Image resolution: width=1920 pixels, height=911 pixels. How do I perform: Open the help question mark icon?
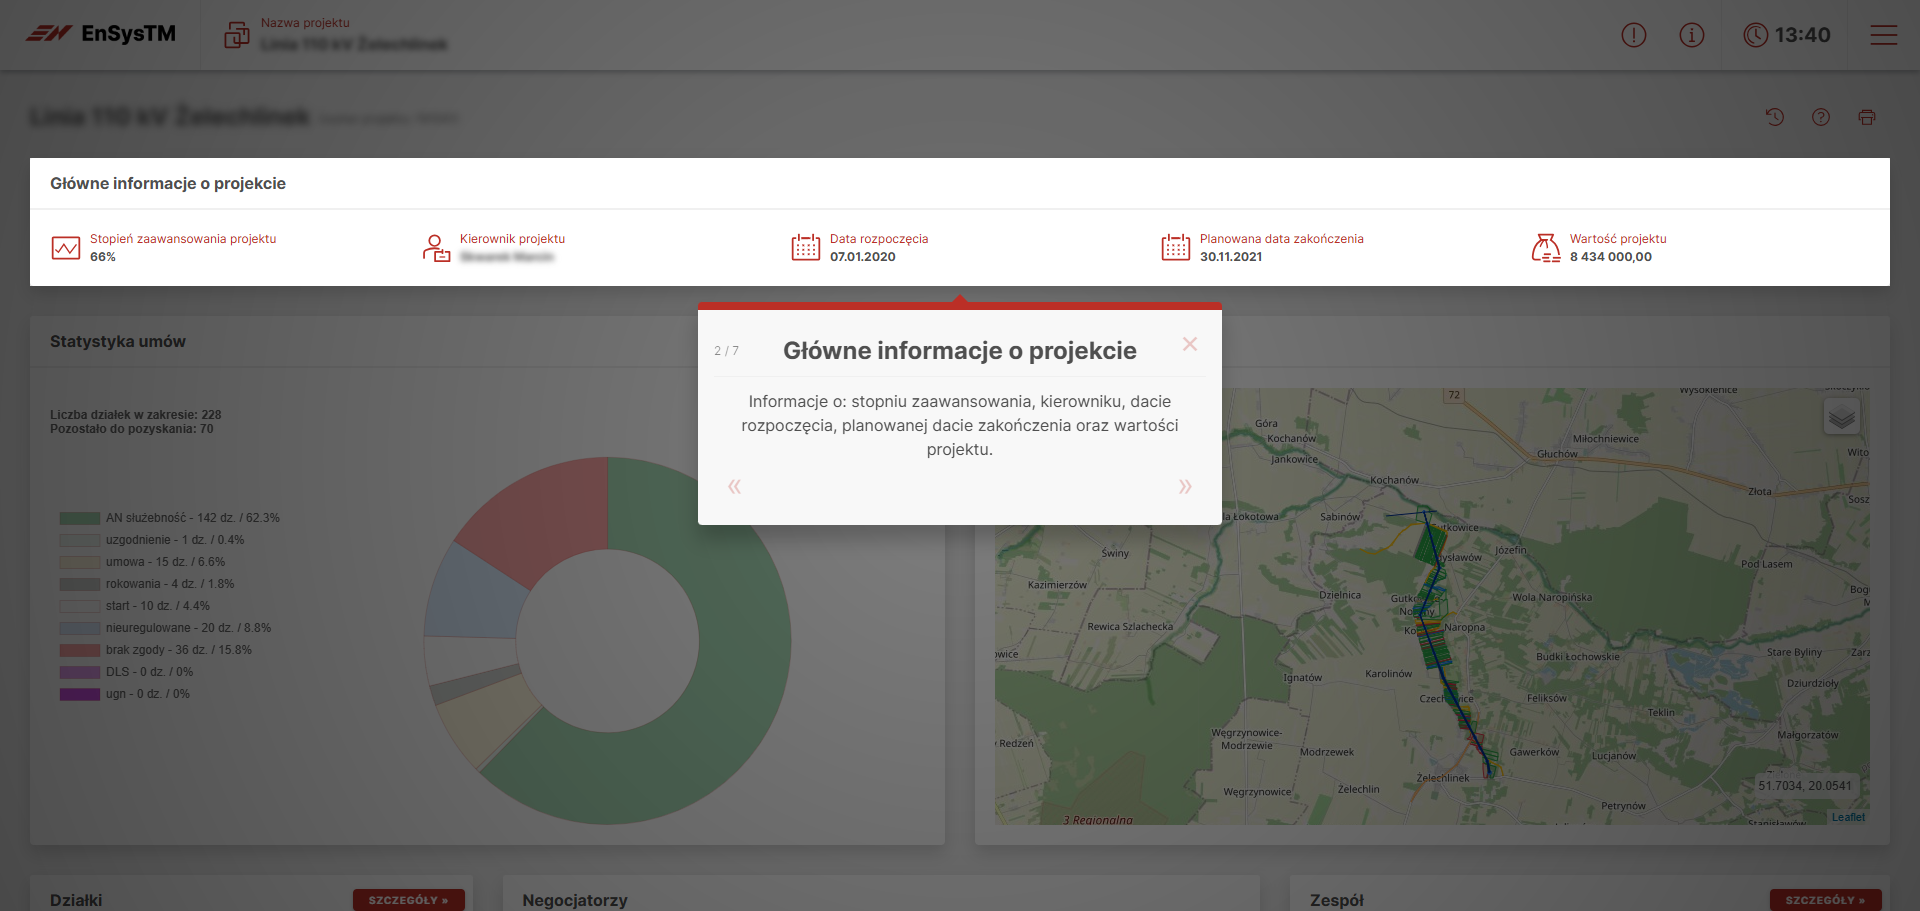[1820, 117]
